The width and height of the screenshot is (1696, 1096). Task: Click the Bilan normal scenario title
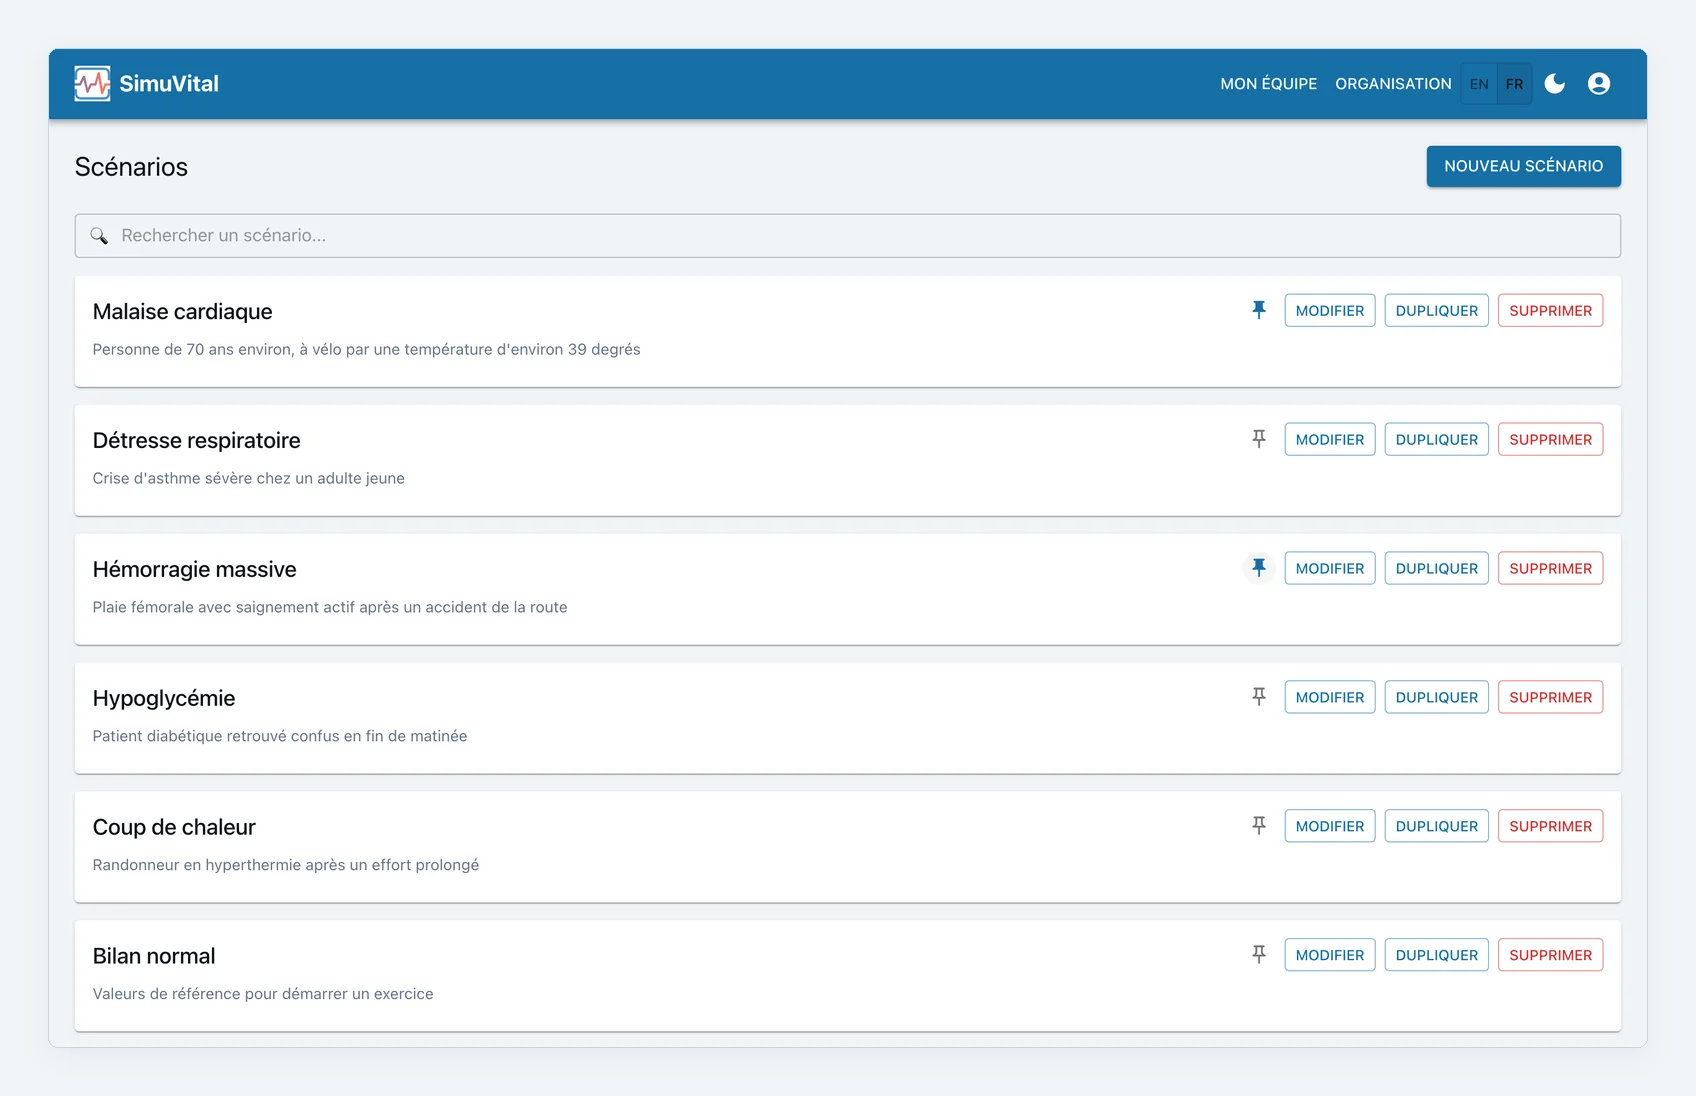tap(154, 957)
